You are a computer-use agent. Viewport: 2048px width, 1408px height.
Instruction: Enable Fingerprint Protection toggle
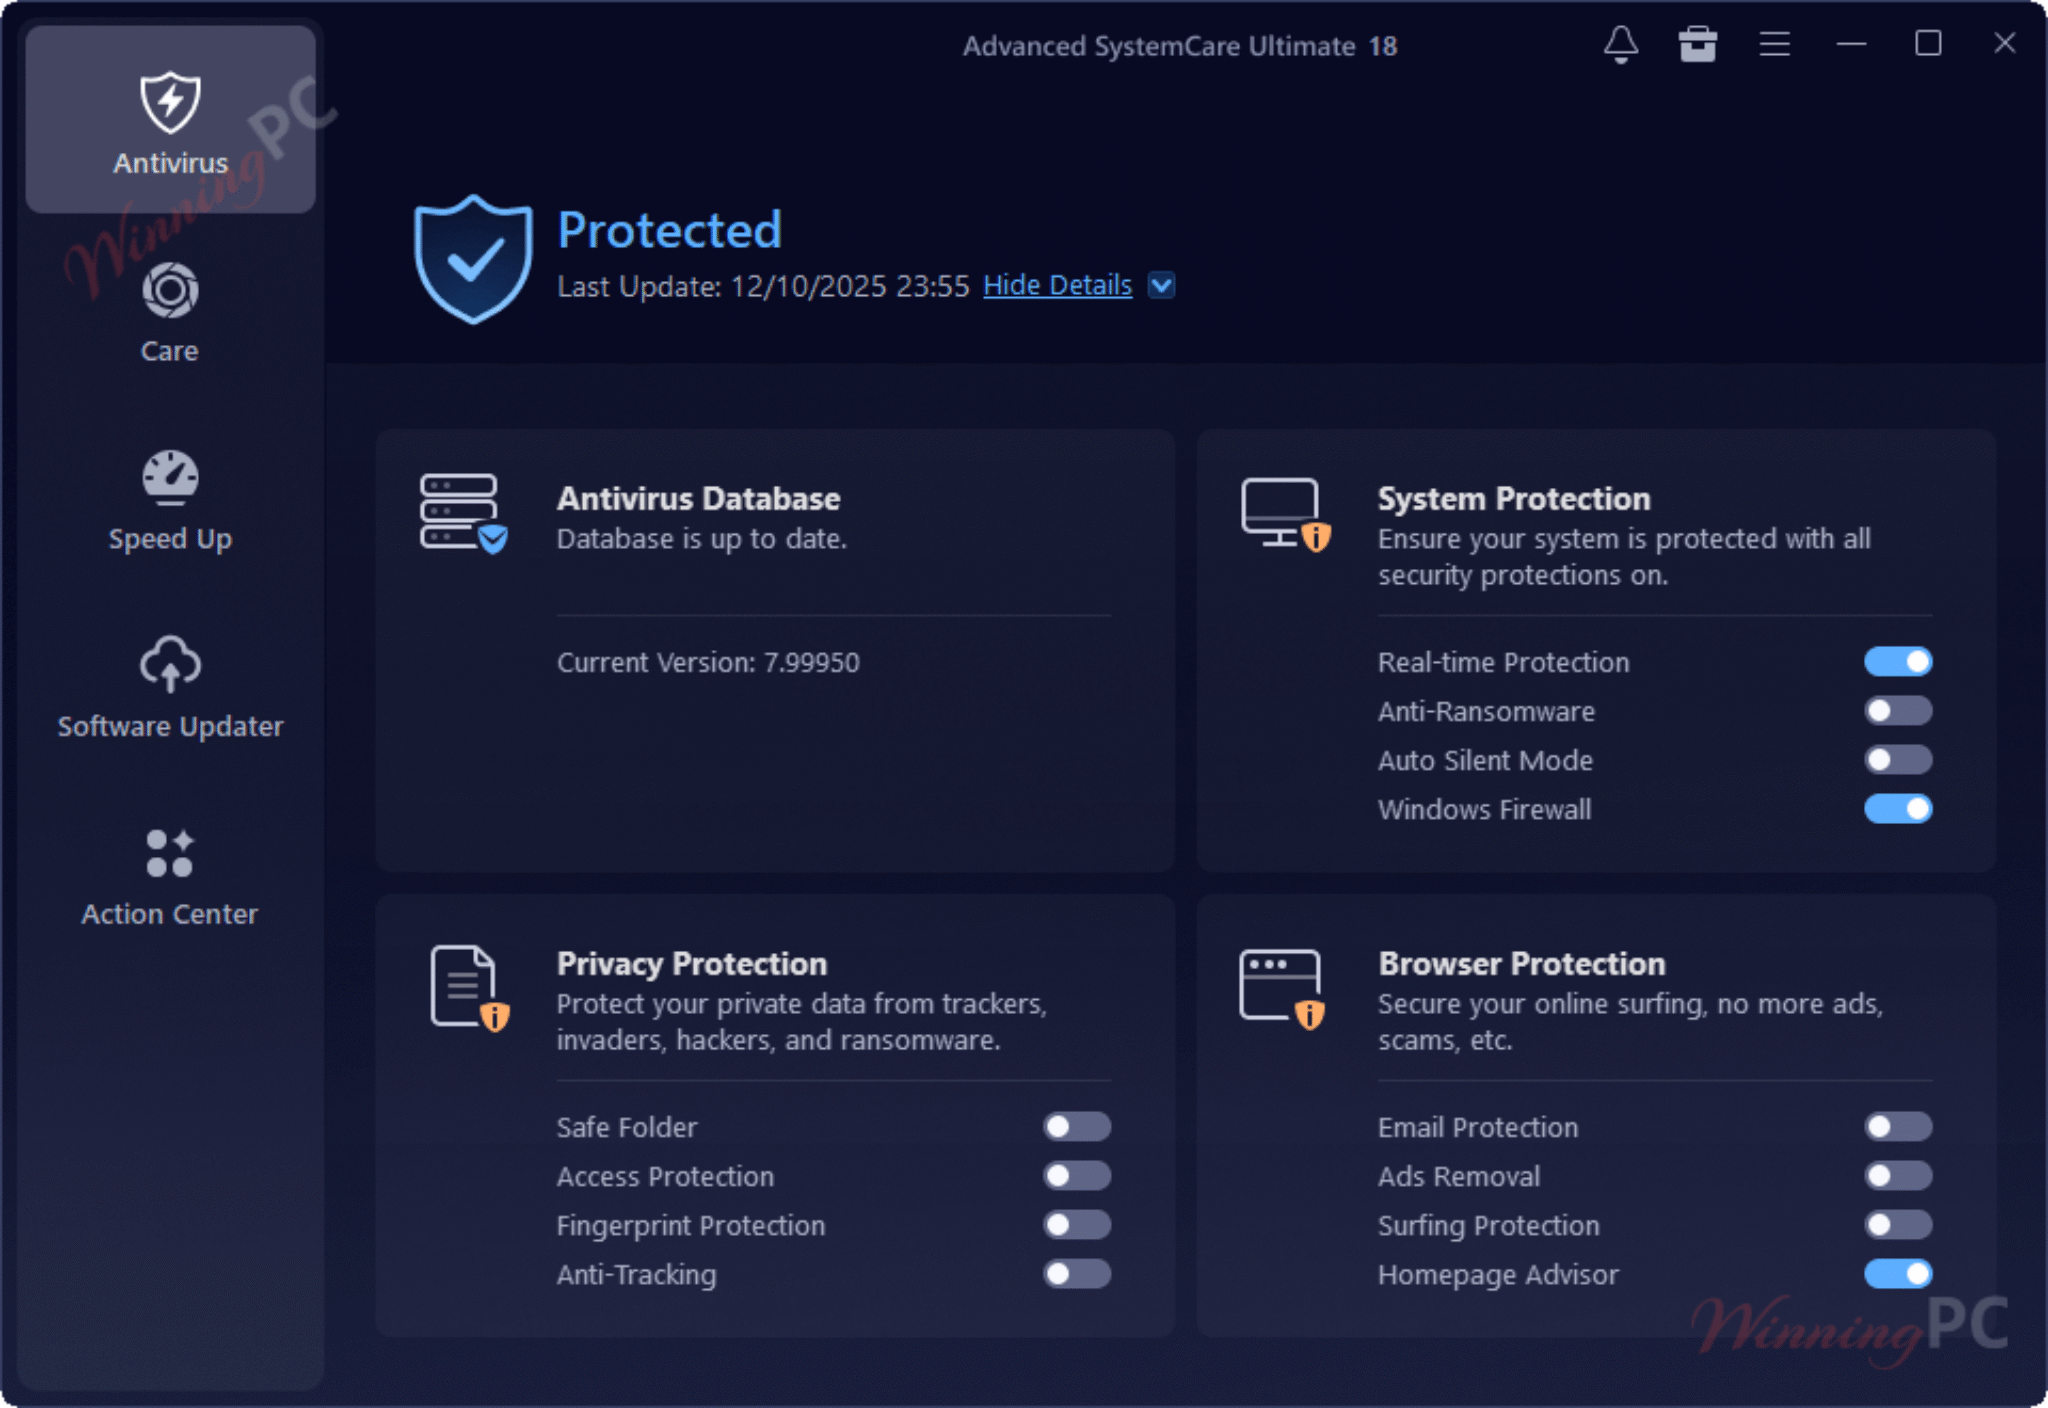(1077, 1224)
